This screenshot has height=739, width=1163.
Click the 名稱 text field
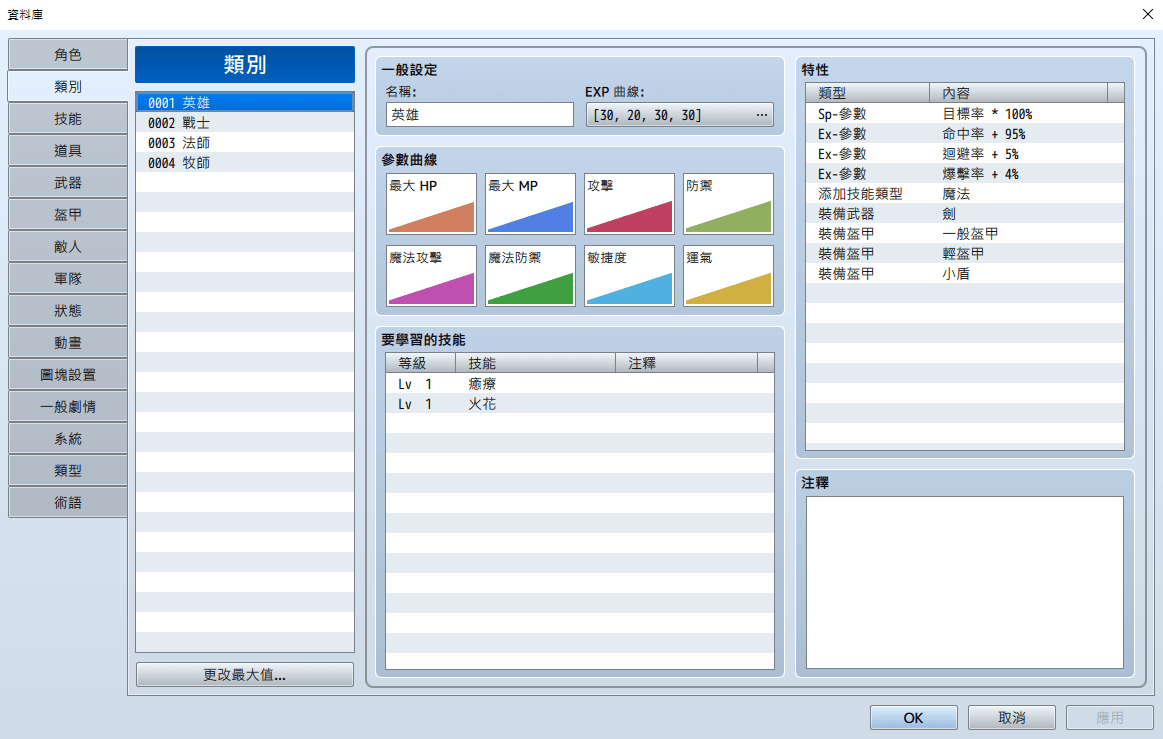pyautogui.click(x=479, y=115)
